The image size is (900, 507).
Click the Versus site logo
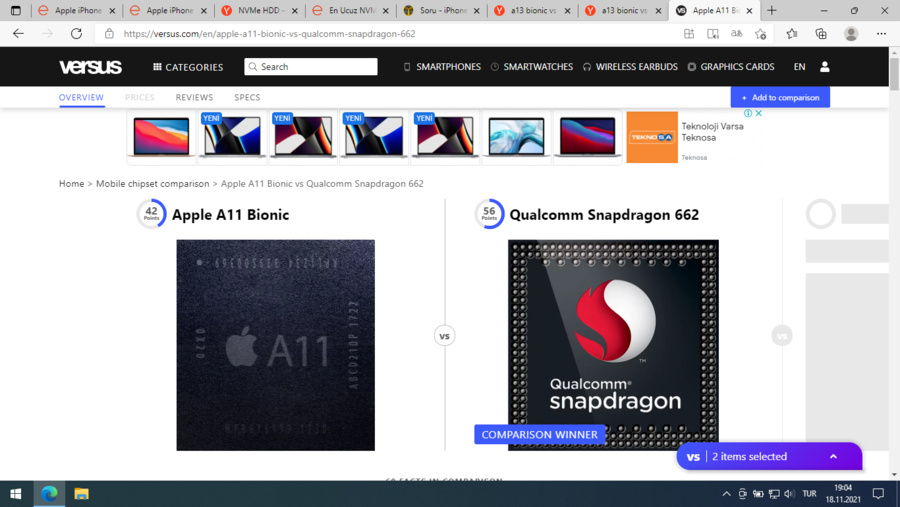(x=90, y=67)
